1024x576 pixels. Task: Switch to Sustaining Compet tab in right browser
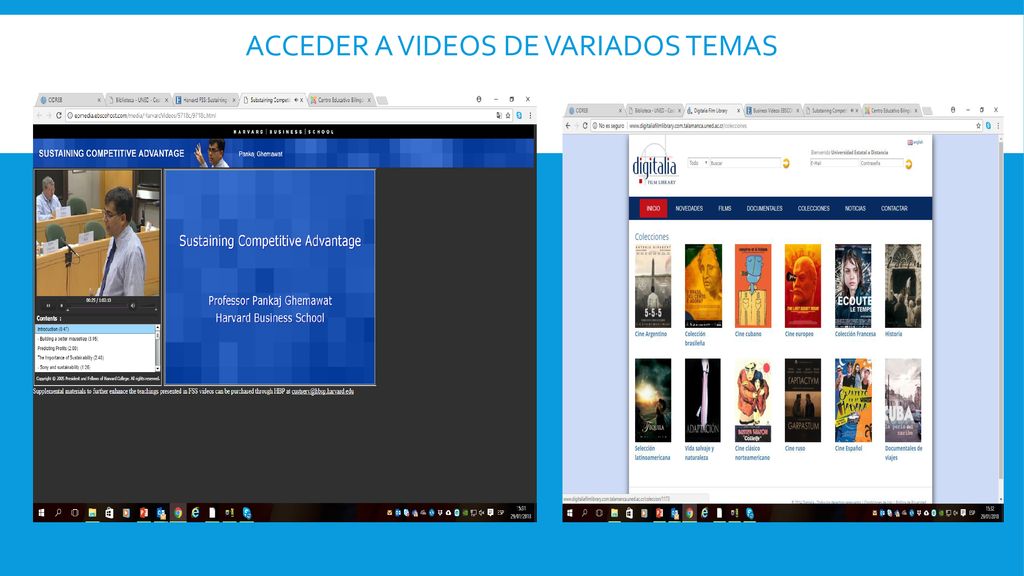831,110
